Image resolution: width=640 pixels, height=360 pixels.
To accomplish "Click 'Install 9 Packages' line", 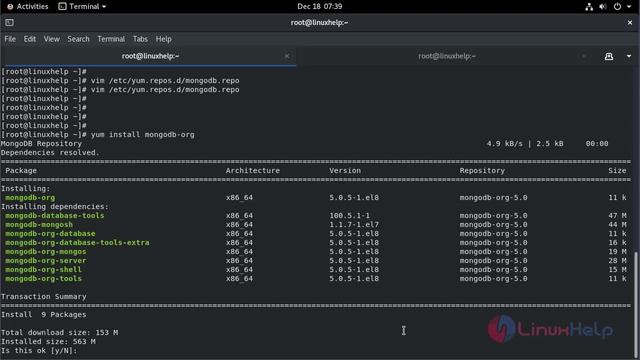I will point(44,315).
